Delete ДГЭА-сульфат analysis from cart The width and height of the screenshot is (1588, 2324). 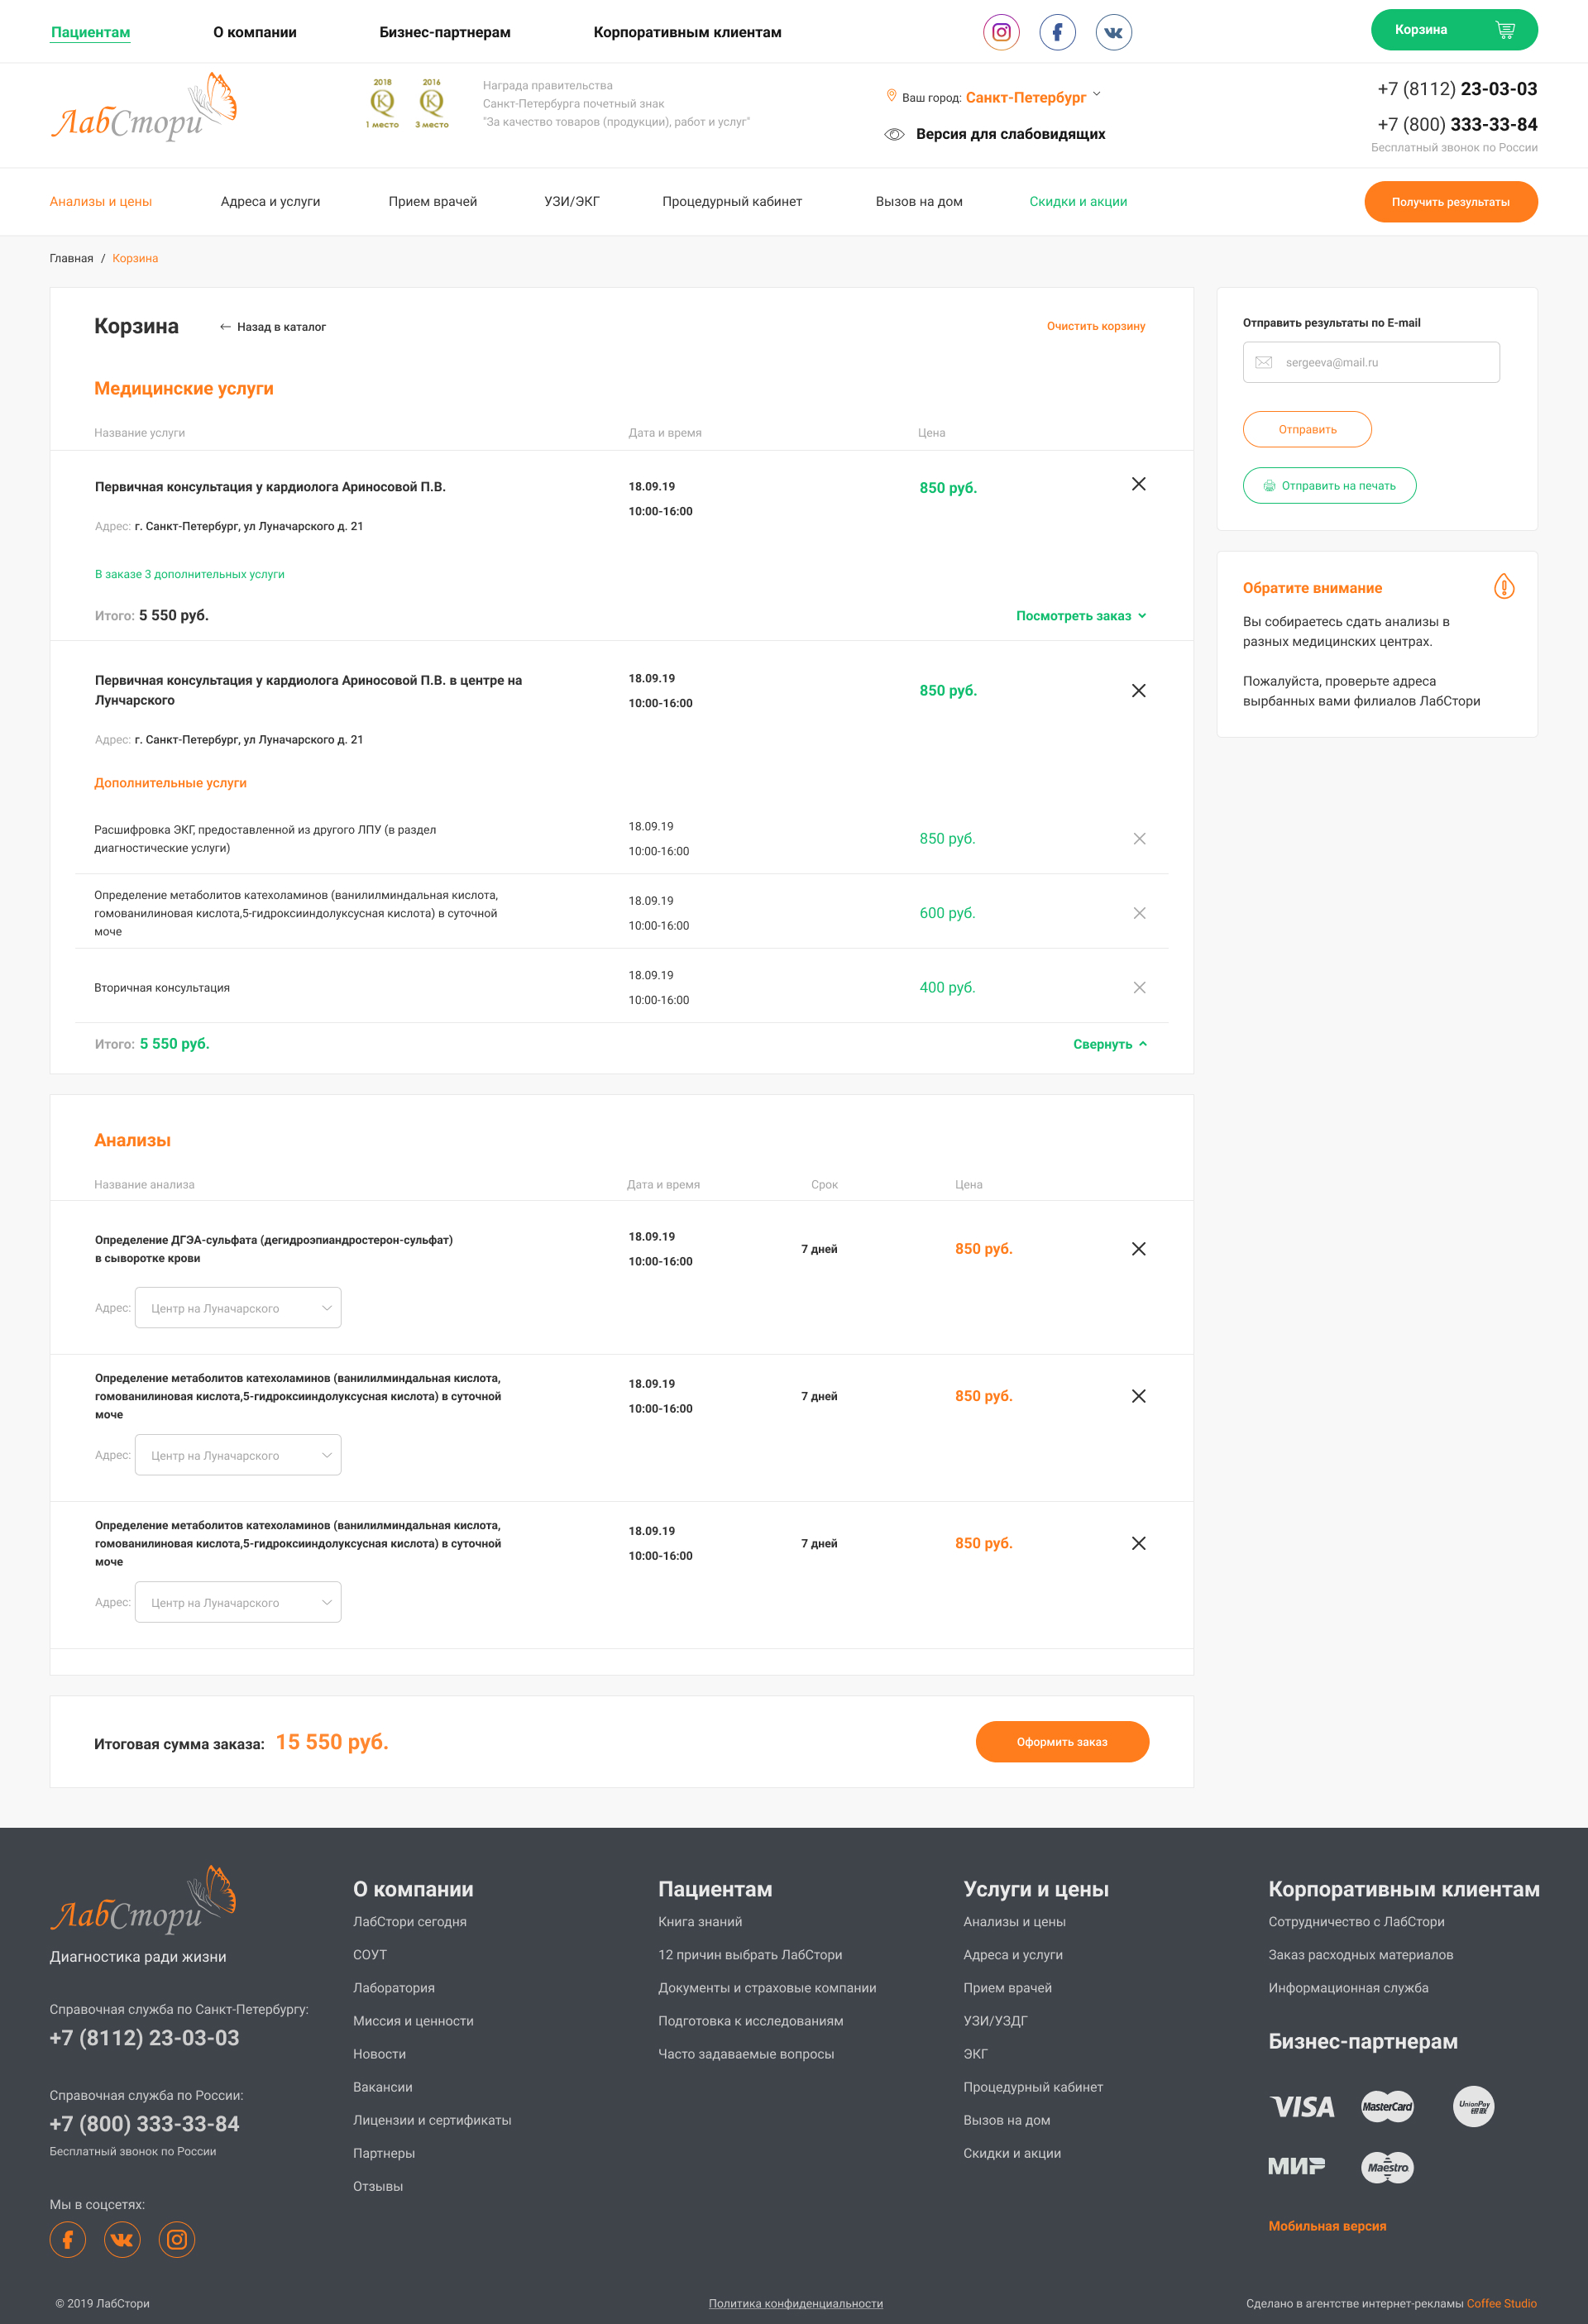[1138, 1248]
